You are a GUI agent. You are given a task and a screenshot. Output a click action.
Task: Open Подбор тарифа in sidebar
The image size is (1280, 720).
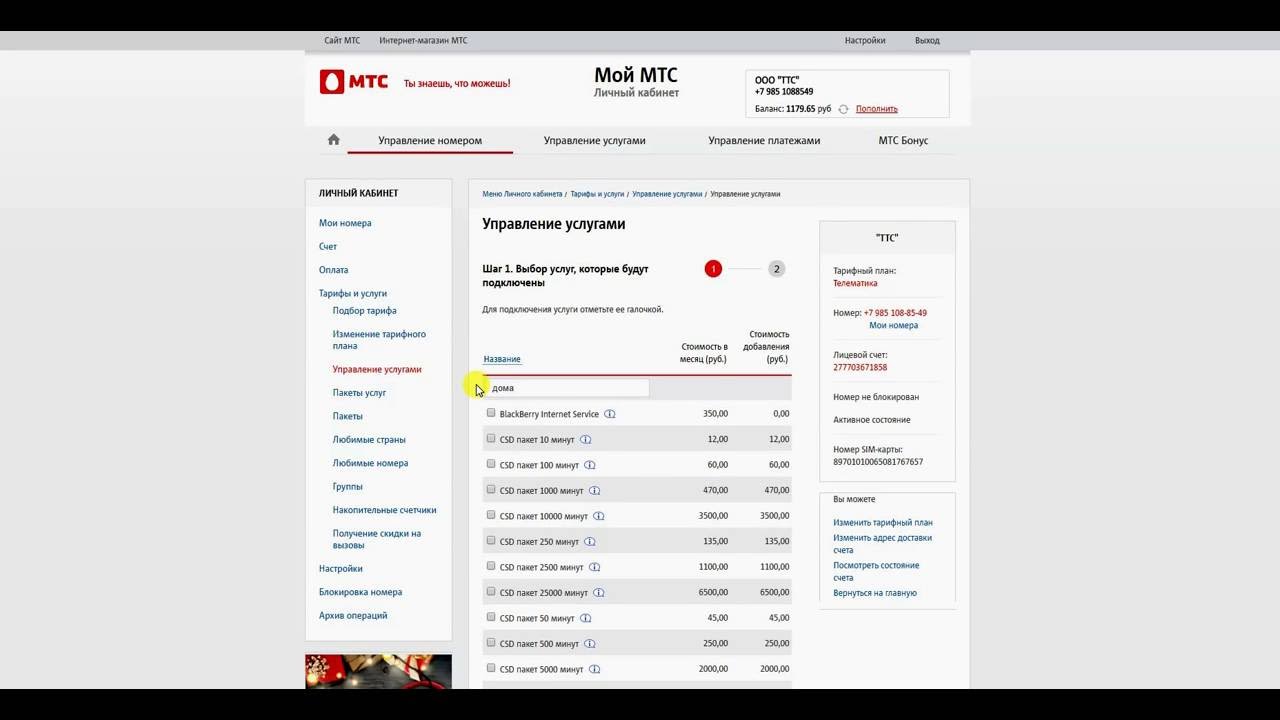[x=365, y=311]
